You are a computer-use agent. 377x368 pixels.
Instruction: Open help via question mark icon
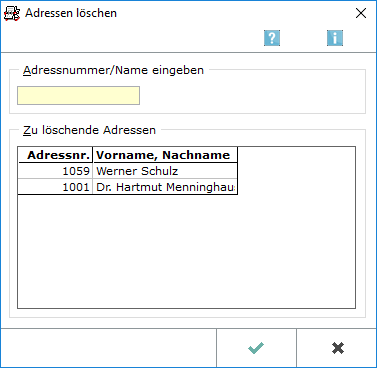272,38
